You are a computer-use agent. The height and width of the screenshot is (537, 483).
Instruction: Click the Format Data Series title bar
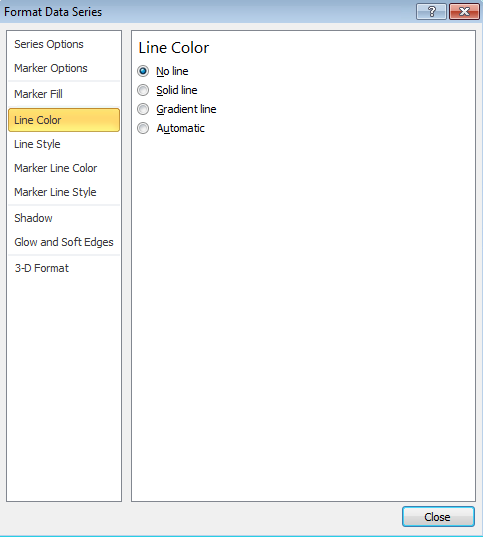[206, 12]
